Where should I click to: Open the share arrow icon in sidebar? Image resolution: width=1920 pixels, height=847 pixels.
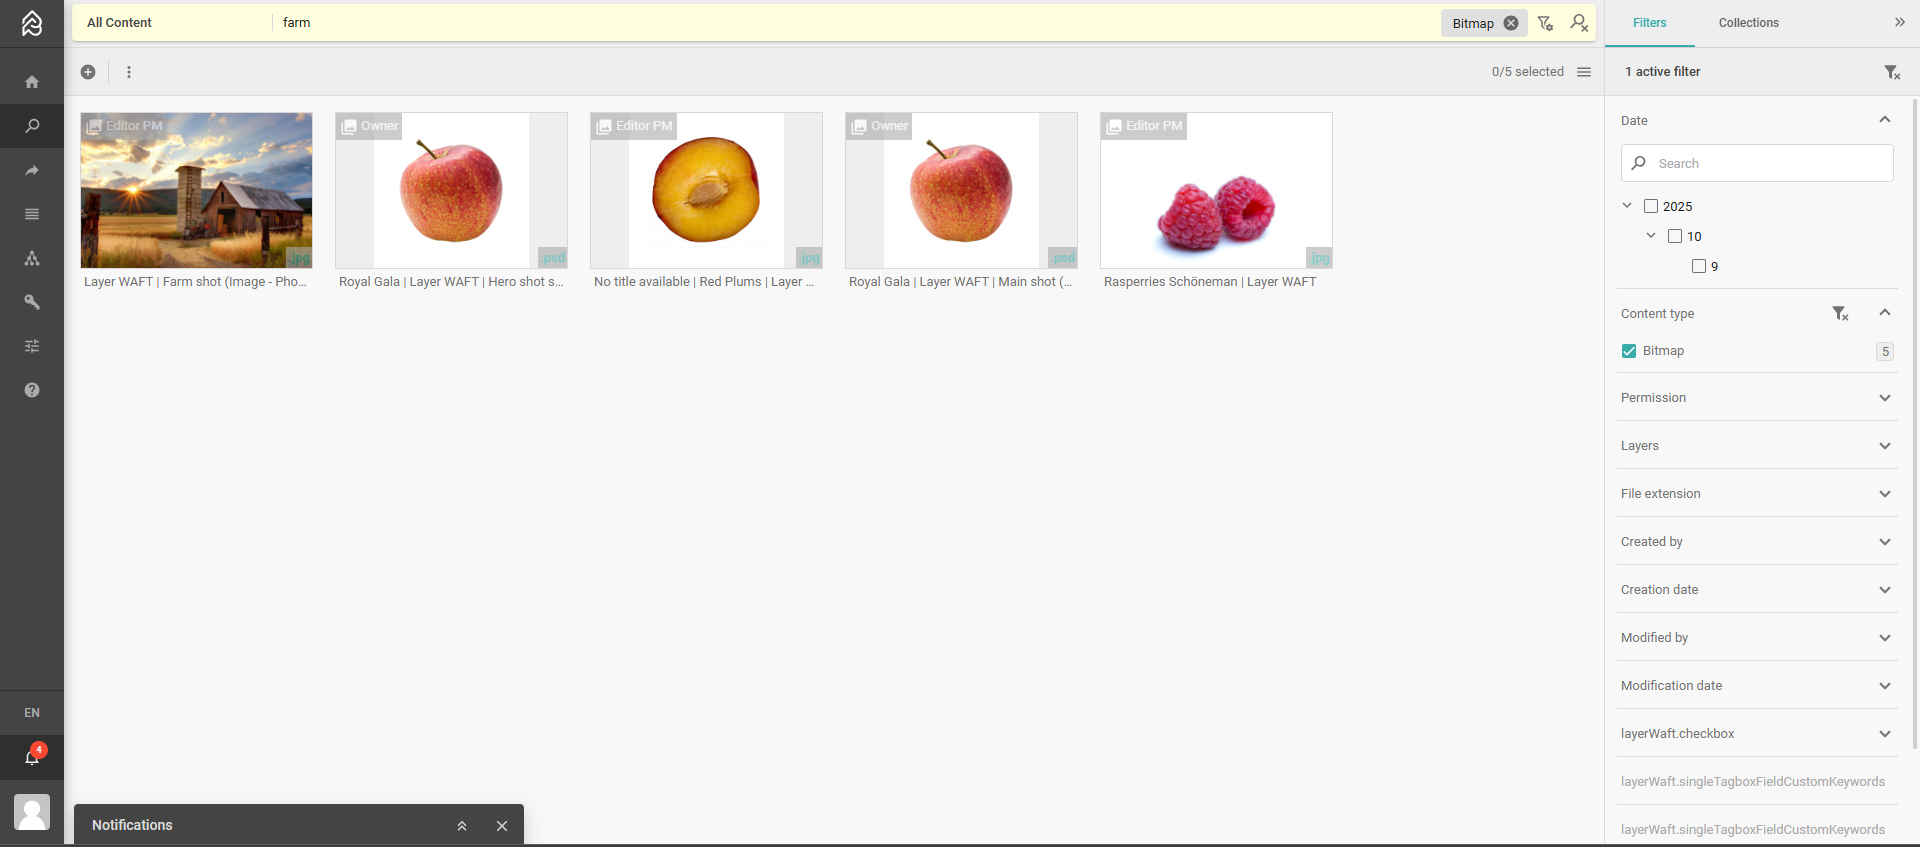[x=32, y=170]
